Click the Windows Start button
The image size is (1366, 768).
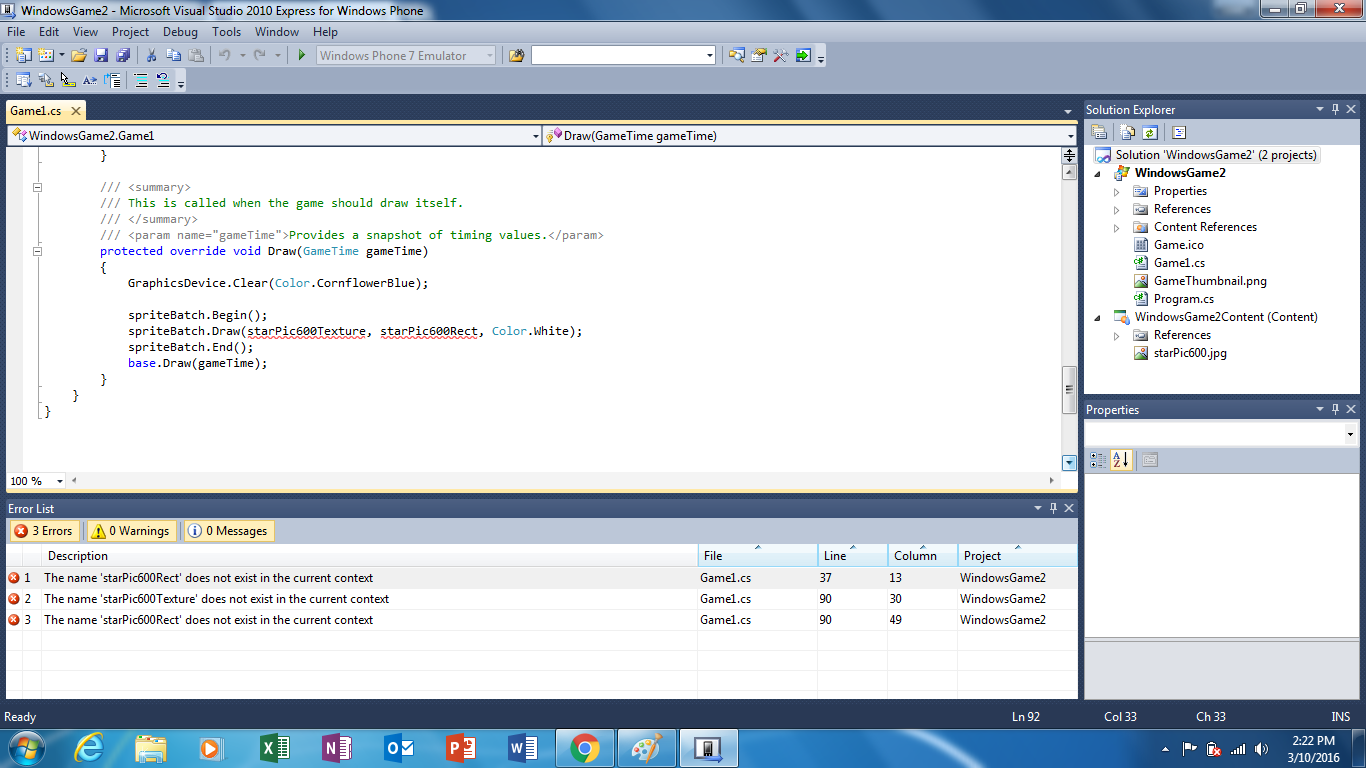click(x=25, y=748)
